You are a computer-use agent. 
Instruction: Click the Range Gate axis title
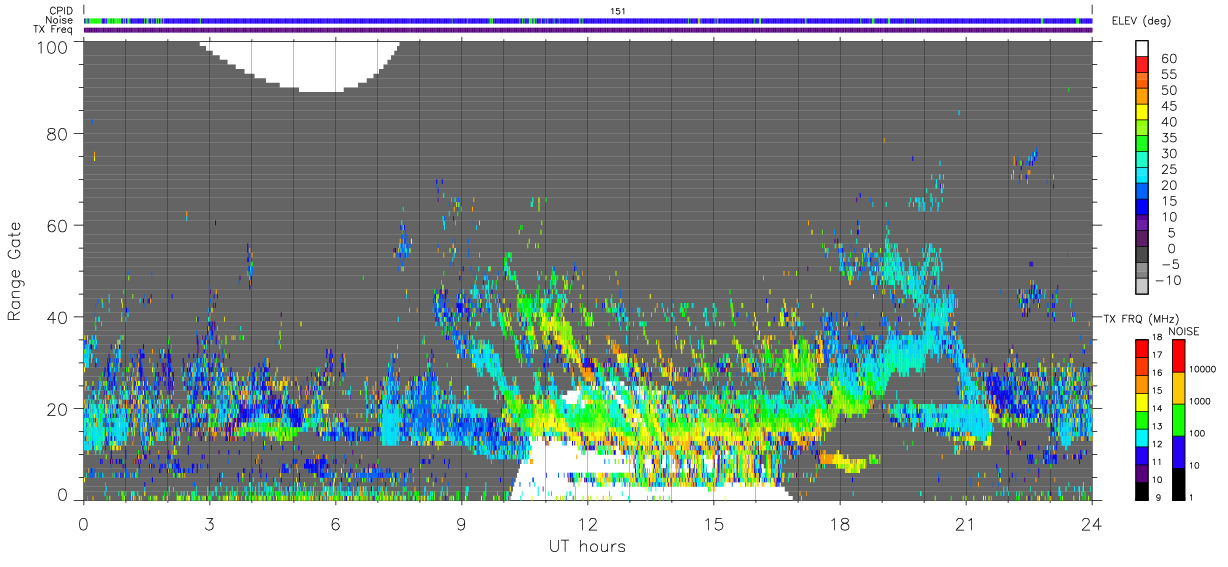15,270
